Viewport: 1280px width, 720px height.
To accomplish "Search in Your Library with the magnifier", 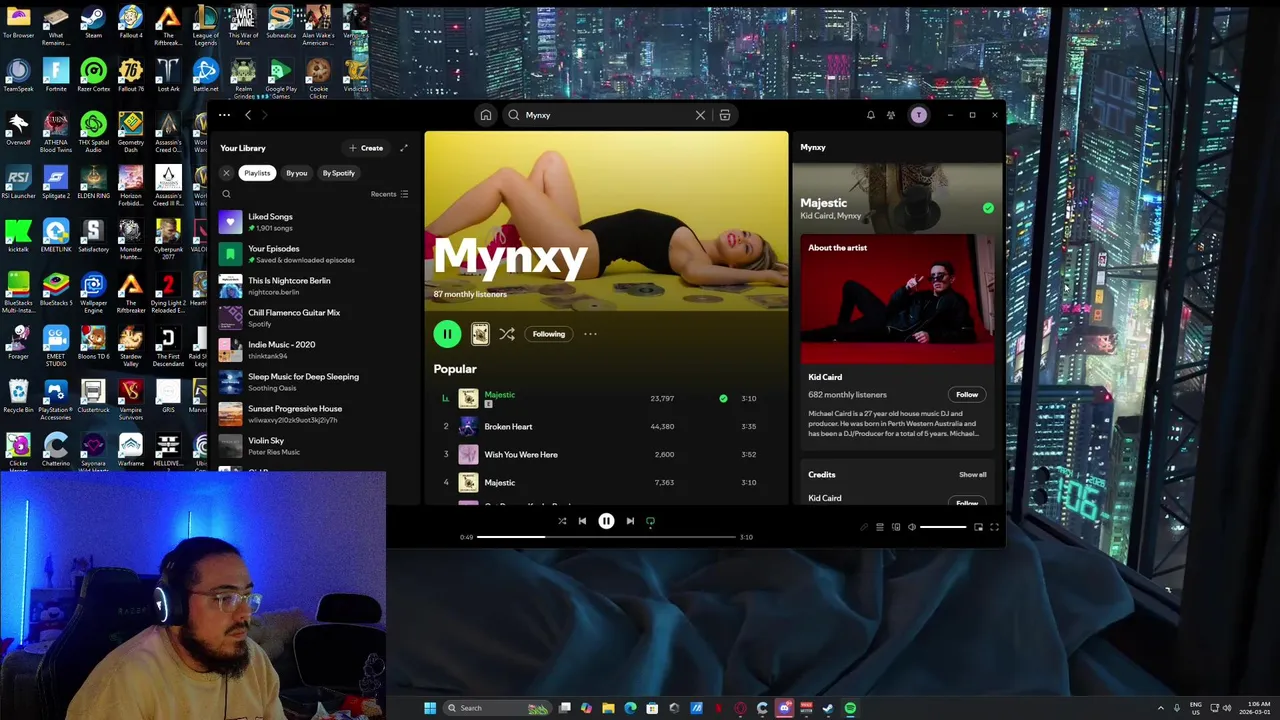I will [x=226, y=194].
